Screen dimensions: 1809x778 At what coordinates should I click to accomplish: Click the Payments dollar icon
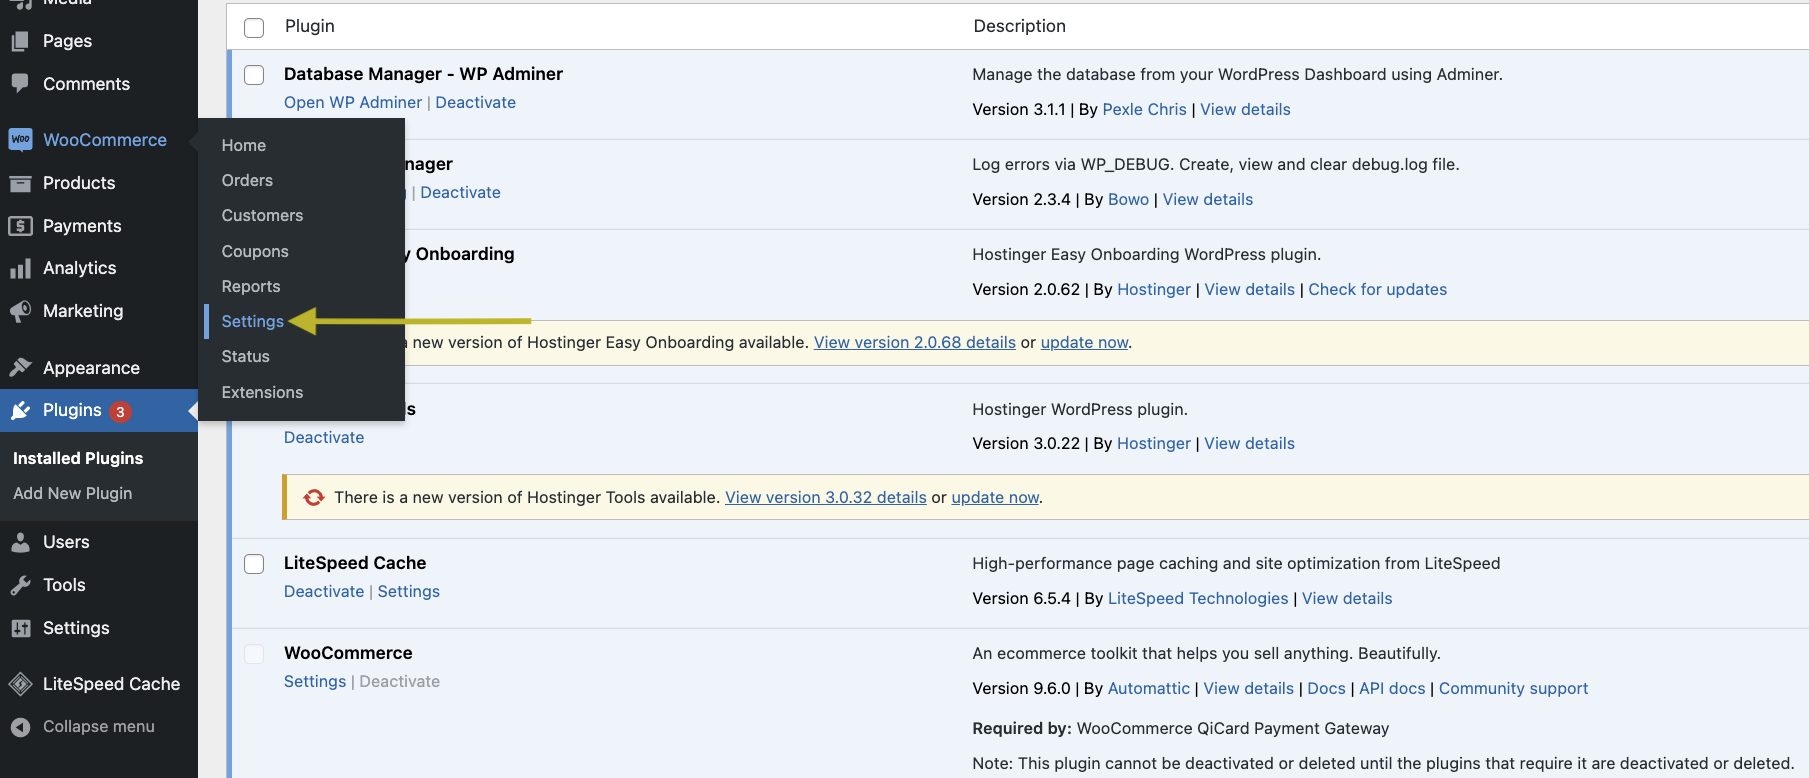point(20,226)
